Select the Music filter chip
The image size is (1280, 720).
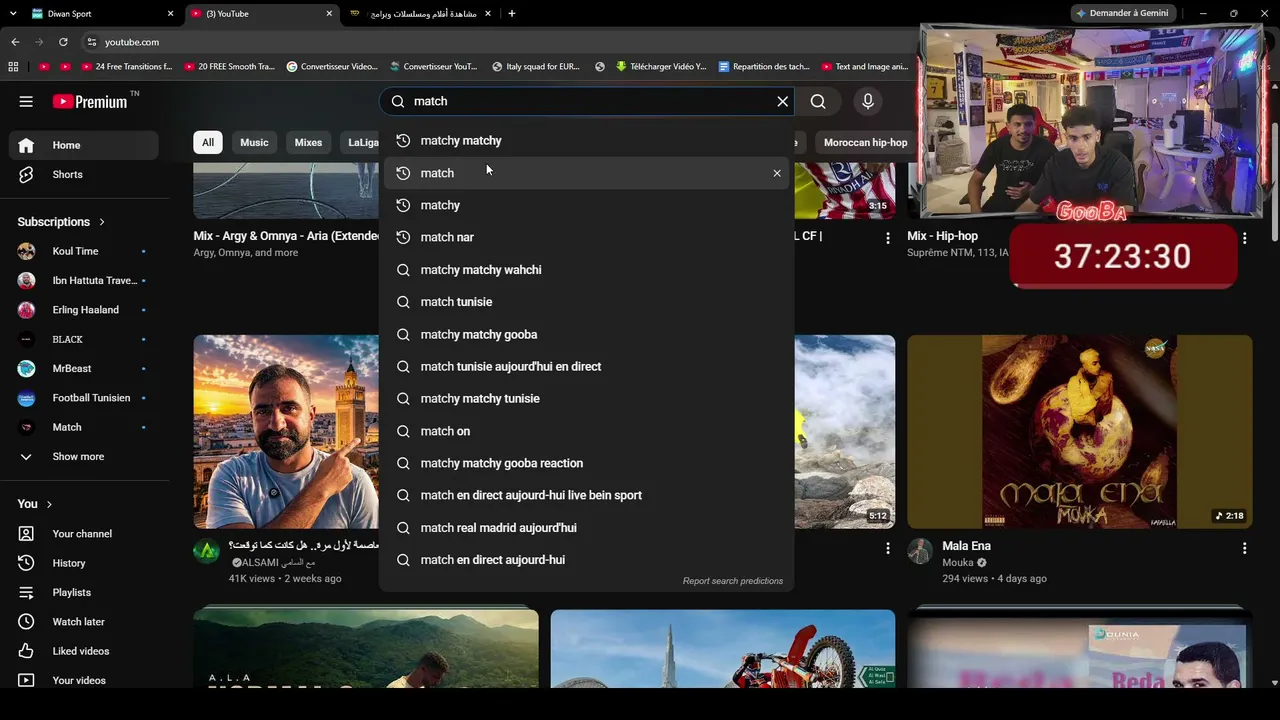(x=254, y=142)
